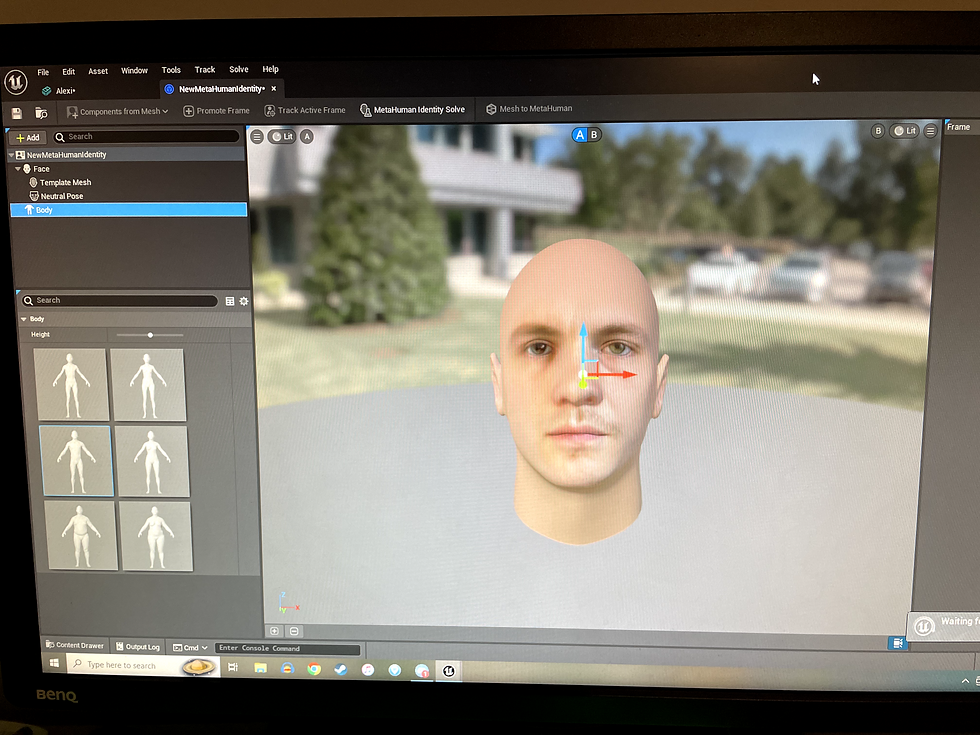This screenshot has height=735, width=980.
Task: Focus the identity tree Search field
Action: [146, 136]
